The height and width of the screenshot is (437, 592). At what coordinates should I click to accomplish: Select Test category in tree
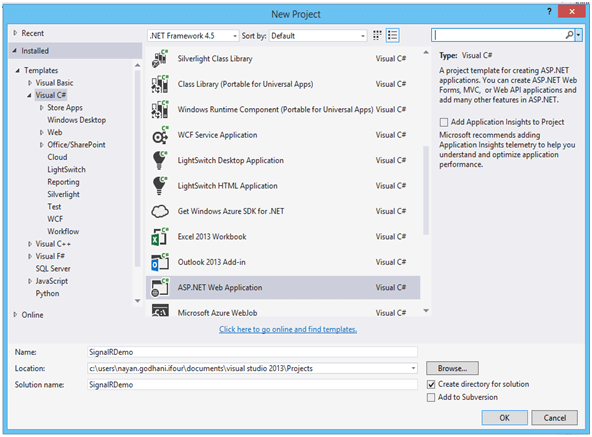(54, 207)
